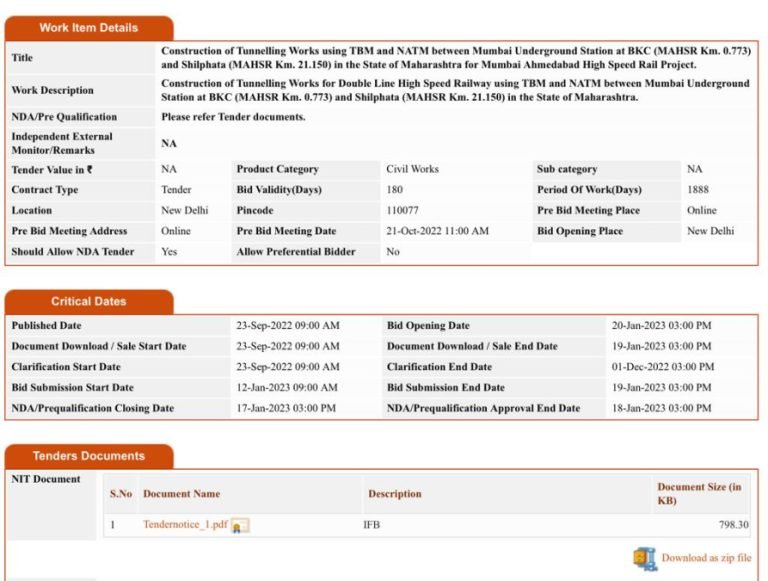
Task: Click the NDA/Prequalification Approval End Date value 18-Jan-2023
Action: [661, 408]
